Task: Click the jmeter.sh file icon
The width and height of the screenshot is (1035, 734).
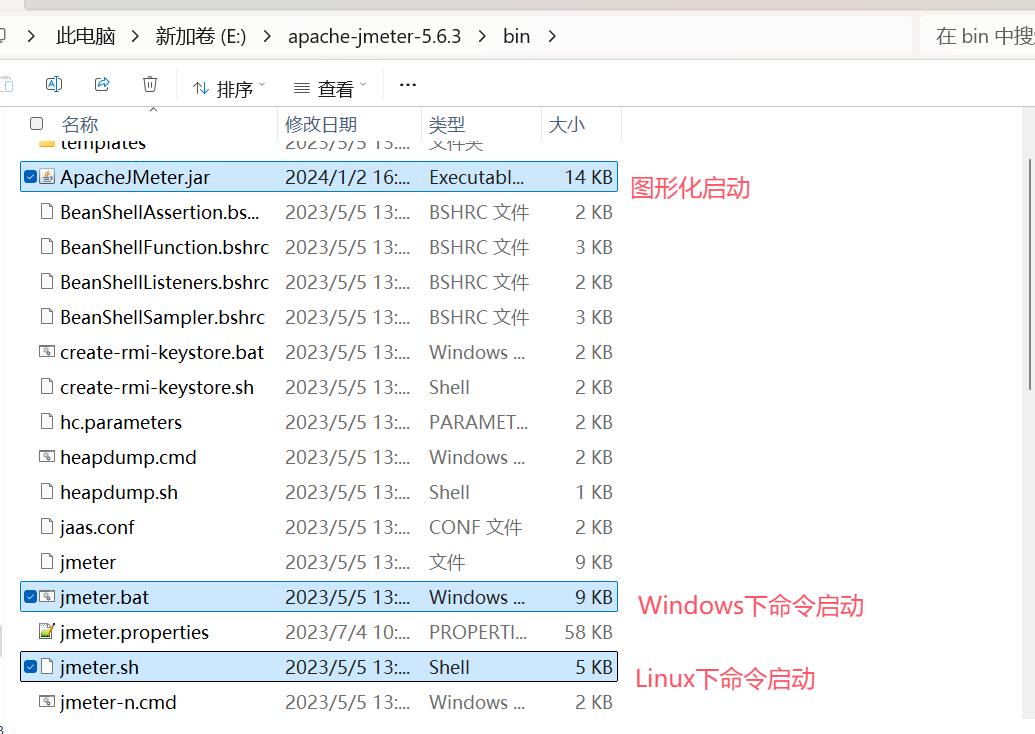Action: tap(47, 667)
